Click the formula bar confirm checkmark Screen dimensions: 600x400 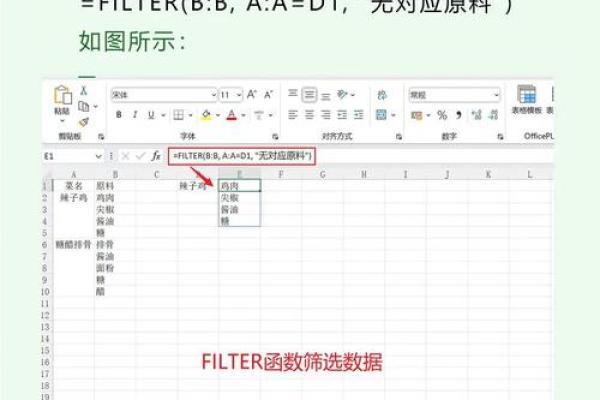(x=140, y=156)
